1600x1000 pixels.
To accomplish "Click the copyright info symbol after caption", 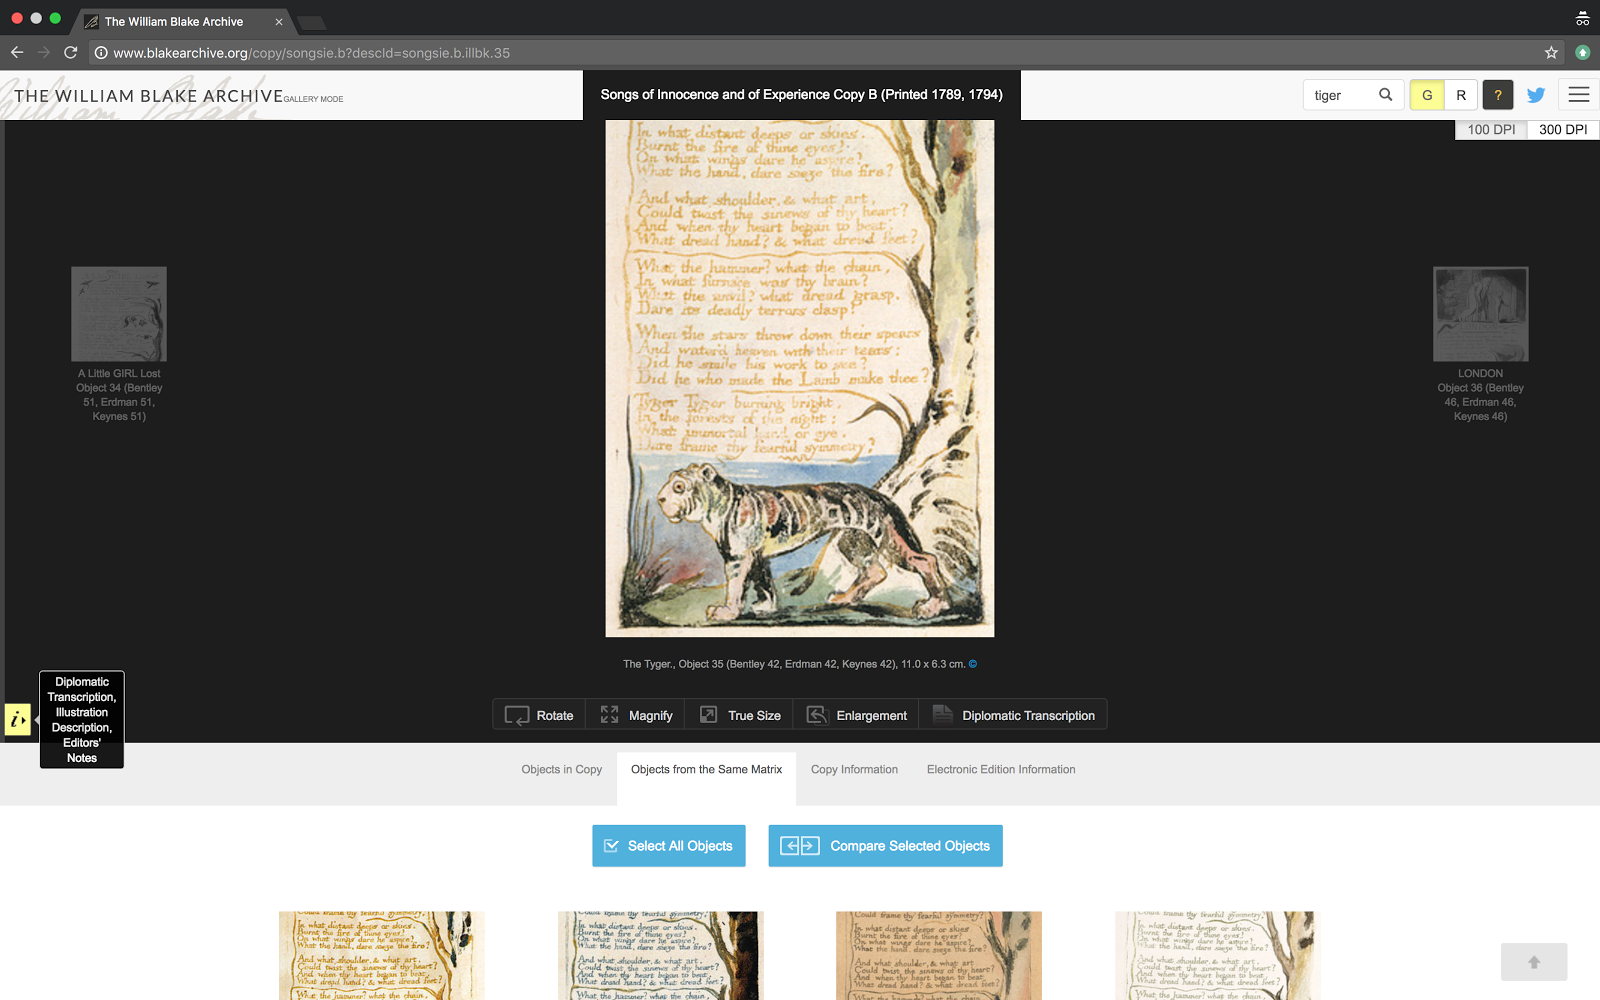I will pos(973,664).
